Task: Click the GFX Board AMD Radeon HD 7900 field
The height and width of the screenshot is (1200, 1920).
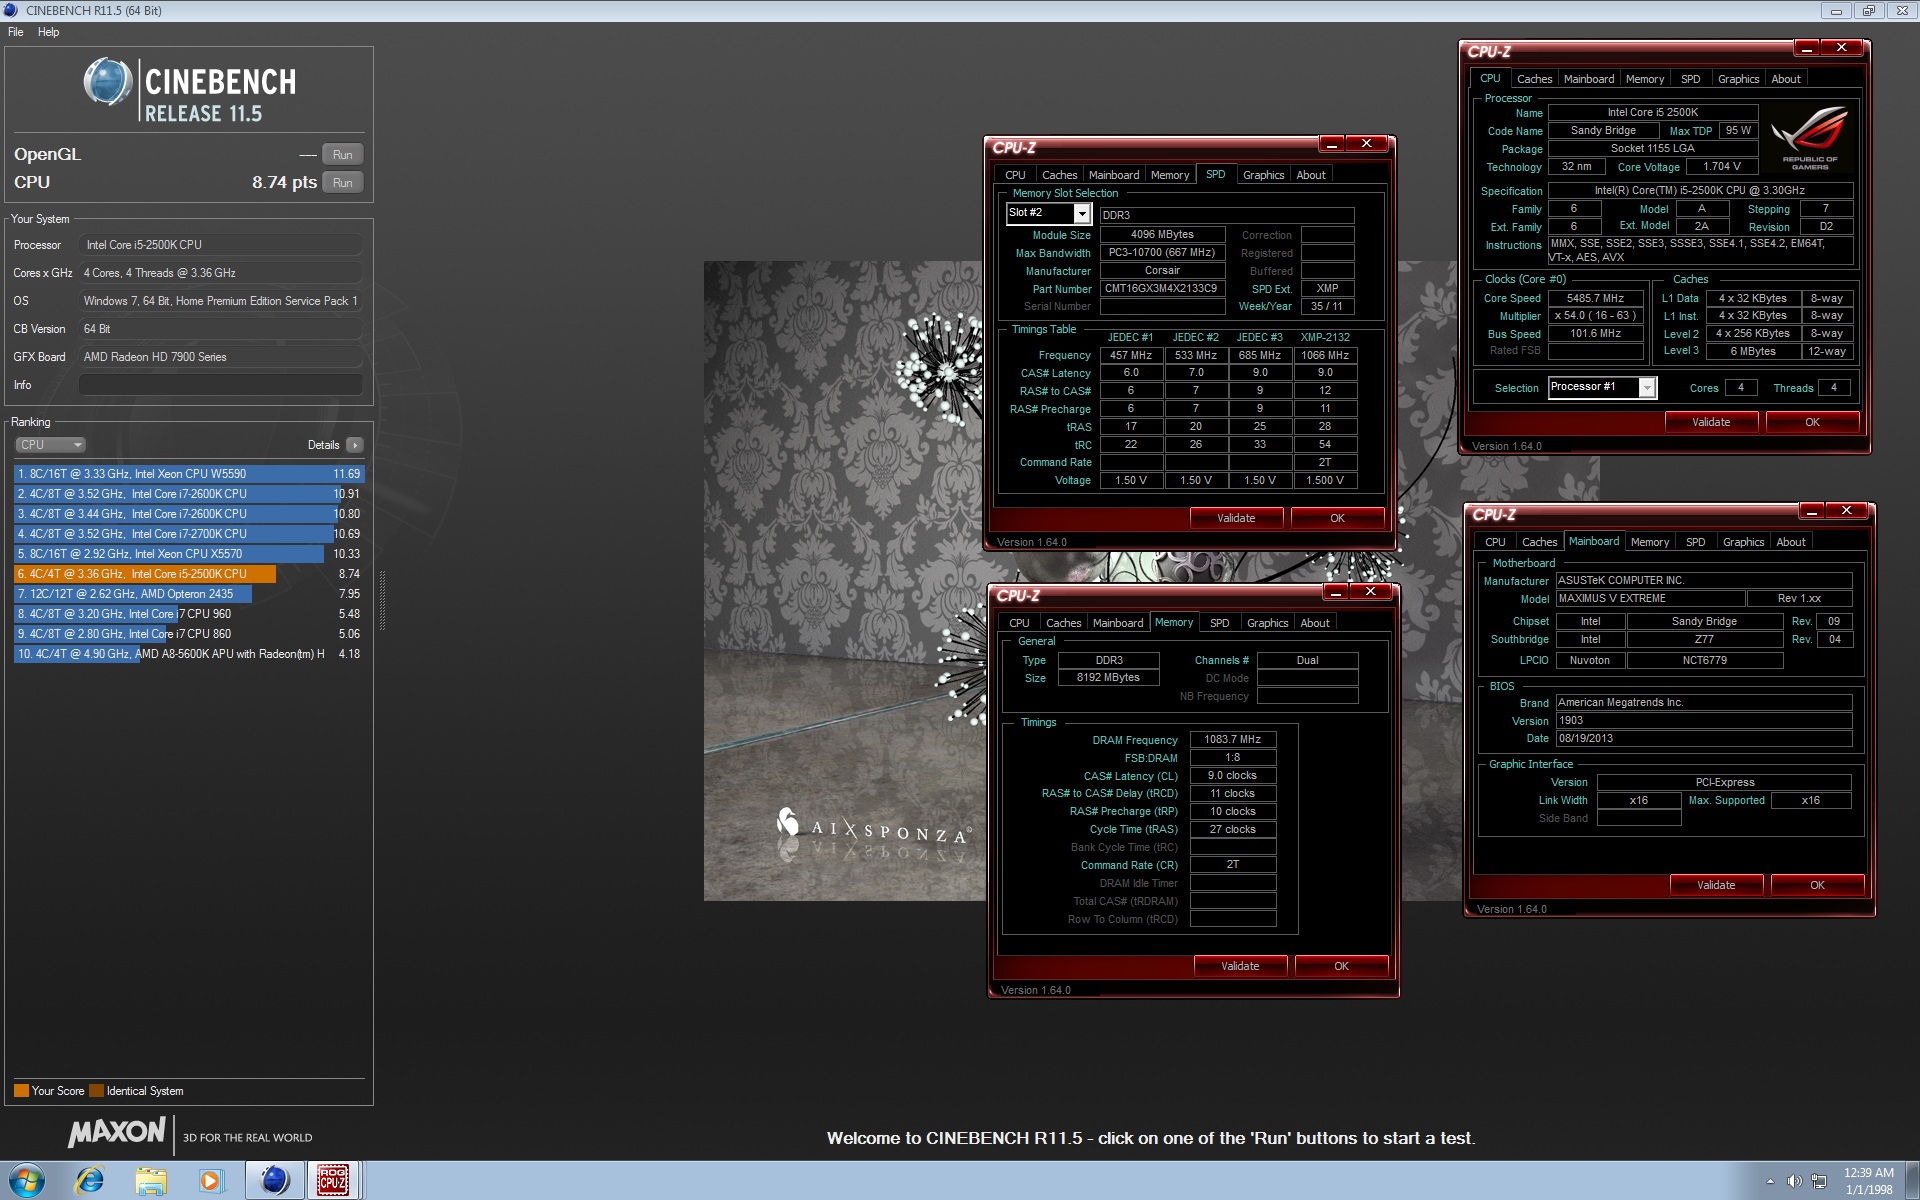Action: pyautogui.click(x=220, y=357)
